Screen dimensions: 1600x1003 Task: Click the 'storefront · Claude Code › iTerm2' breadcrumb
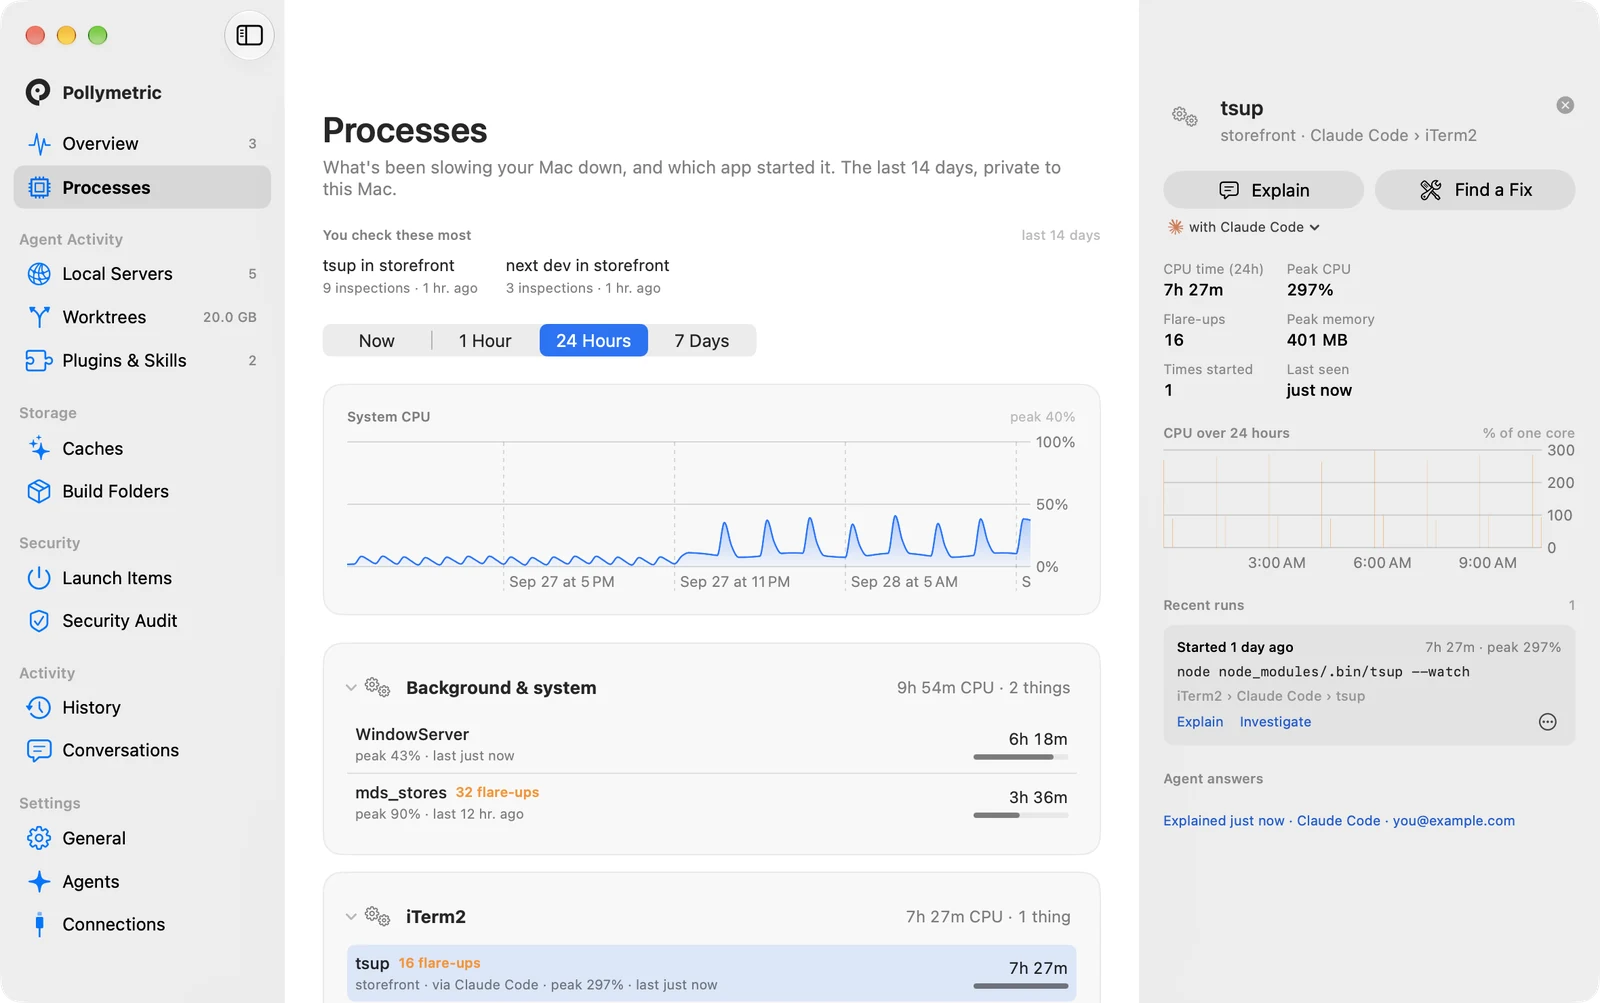click(1348, 135)
